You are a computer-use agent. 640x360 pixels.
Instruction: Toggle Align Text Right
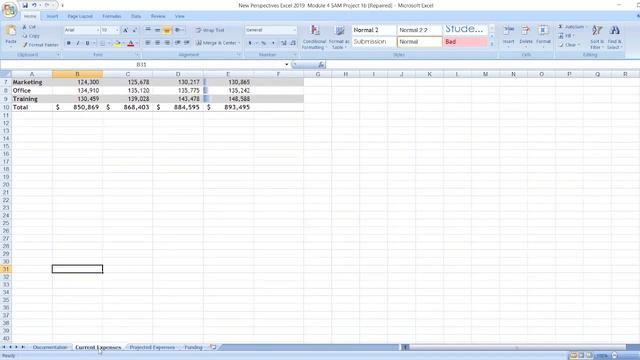point(167,43)
